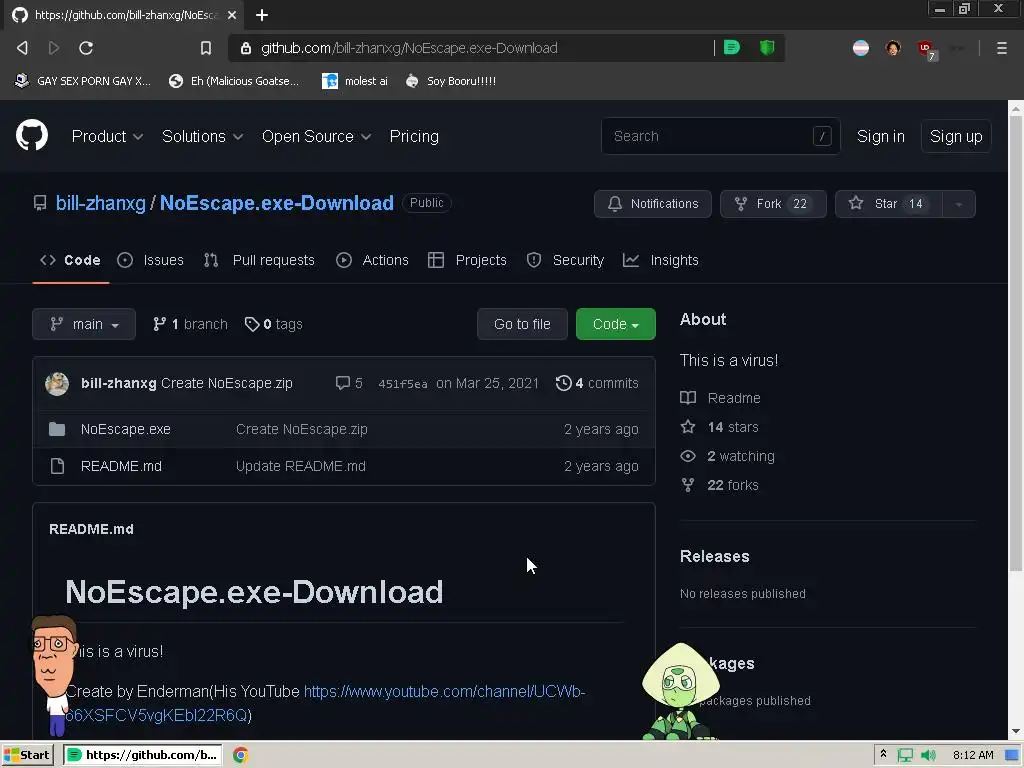
Task: Open the 'GAY SEX PORN GAY X...' bookmark
Action: click(83, 81)
